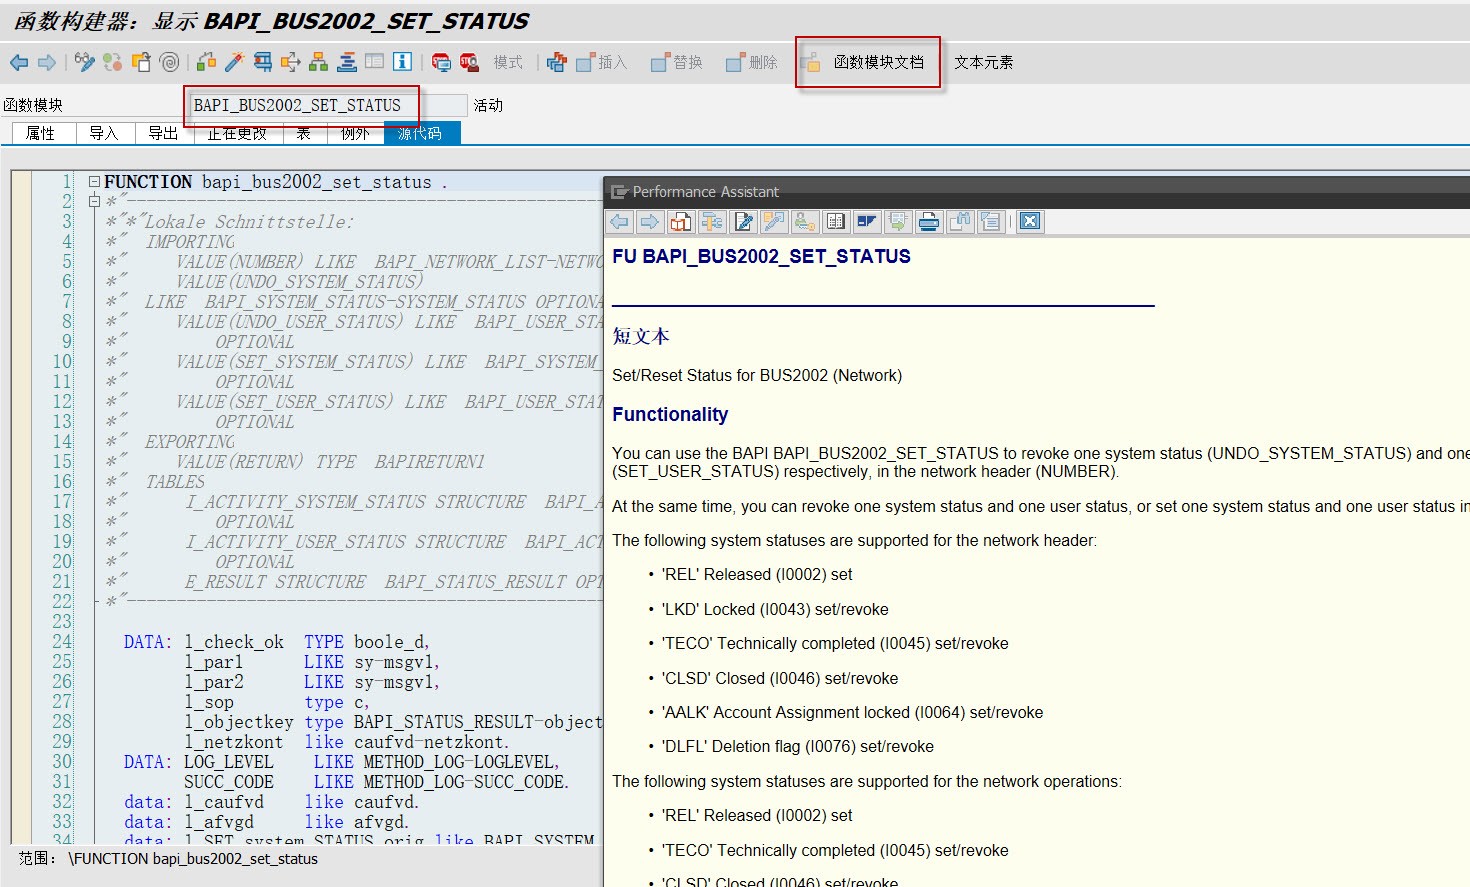
Task: Open the documentation book icon in Performance Assistant
Action: (681, 221)
